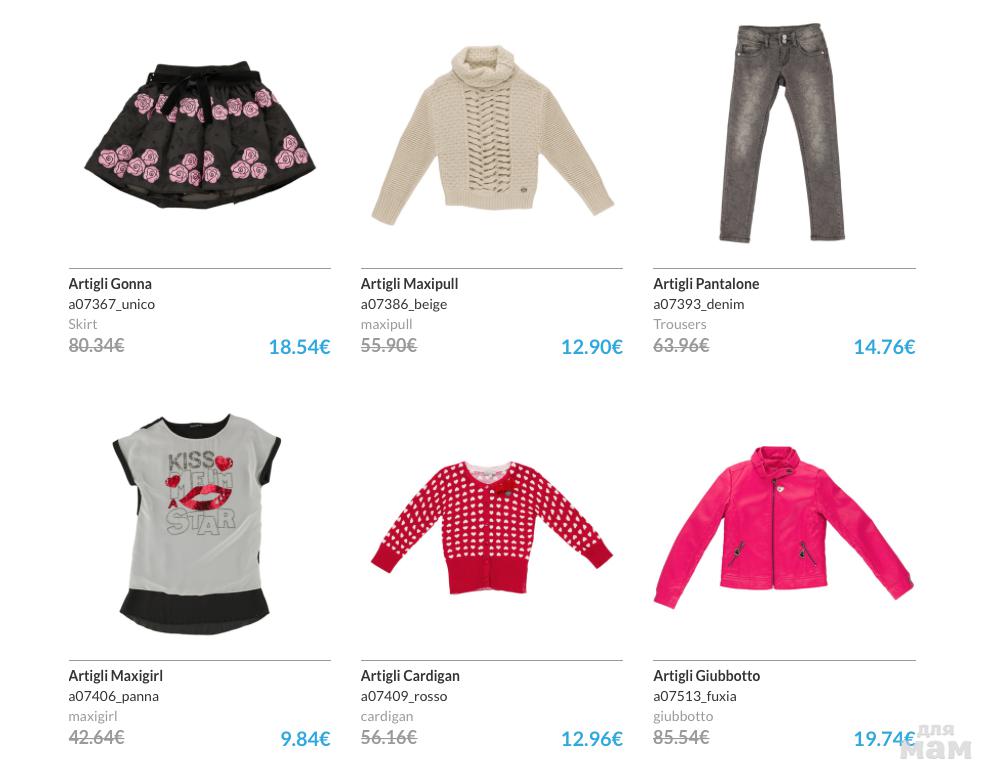
Task: Click the crossed-out 85.54€ price
Action: [681, 737]
